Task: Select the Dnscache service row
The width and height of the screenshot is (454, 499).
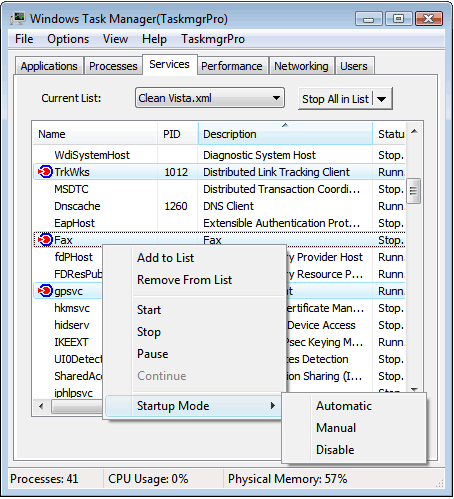Action: pos(219,206)
